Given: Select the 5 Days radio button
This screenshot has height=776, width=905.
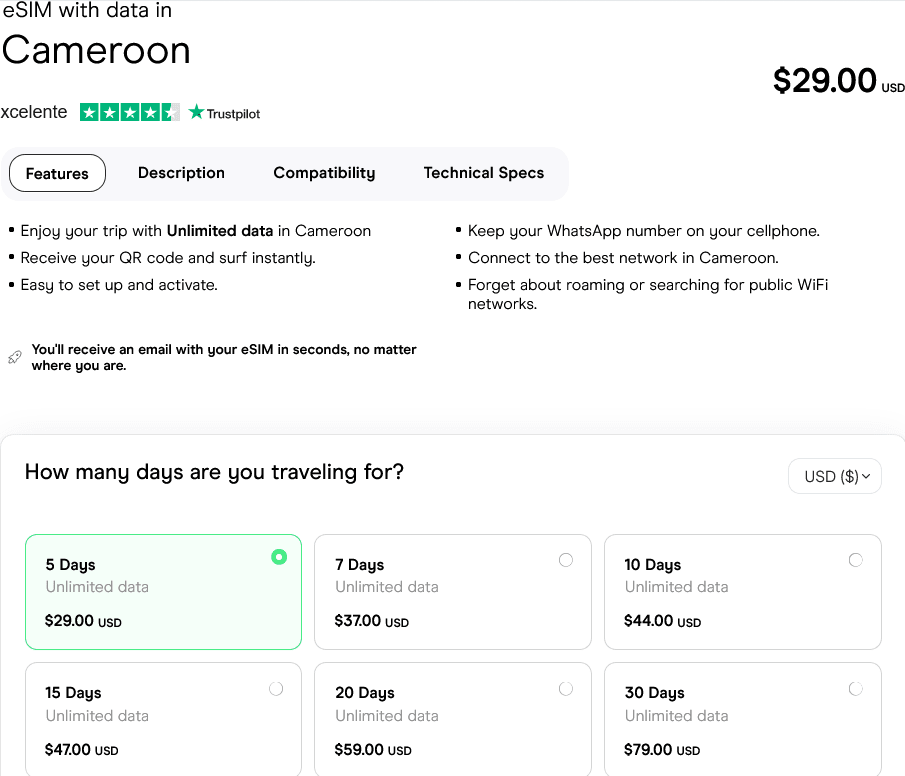Looking at the screenshot, I should (279, 557).
